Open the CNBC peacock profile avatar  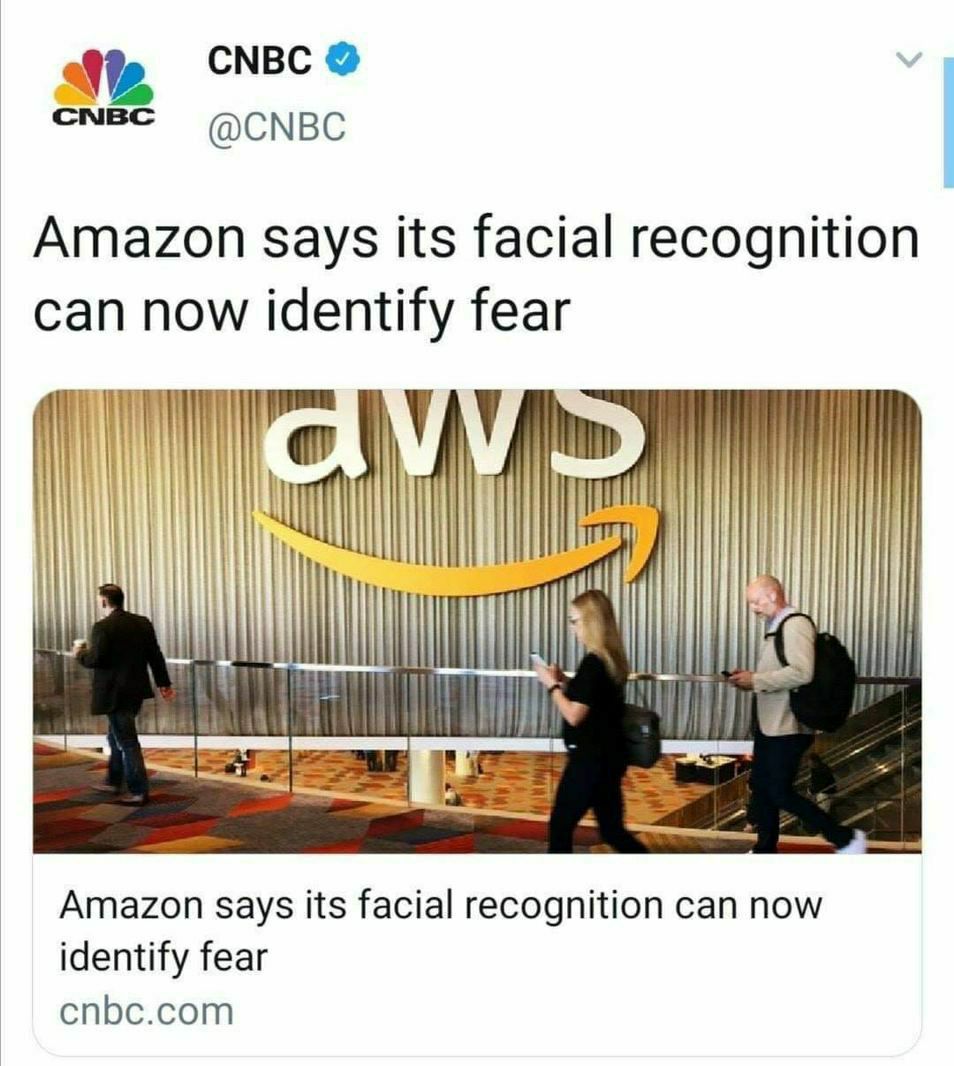(x=103, y=88)
